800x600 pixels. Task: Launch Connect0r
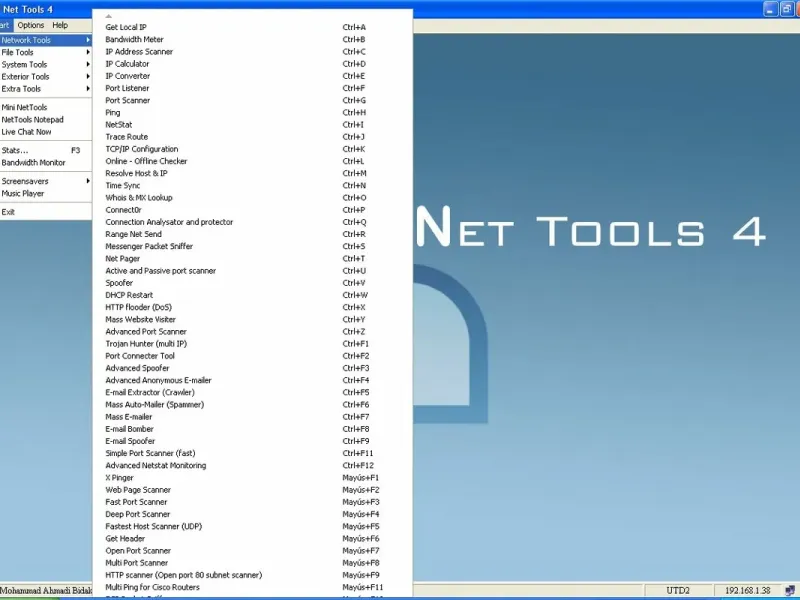pyautogui.click(x=252, y=210)
